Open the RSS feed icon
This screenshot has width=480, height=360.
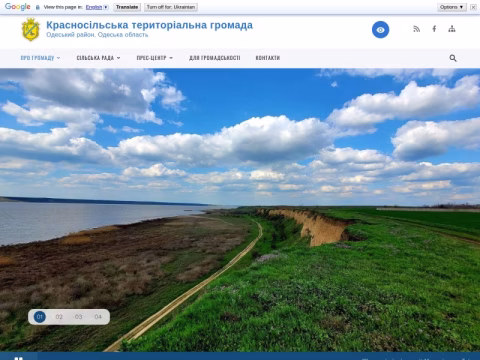click(x=416, y=29)
